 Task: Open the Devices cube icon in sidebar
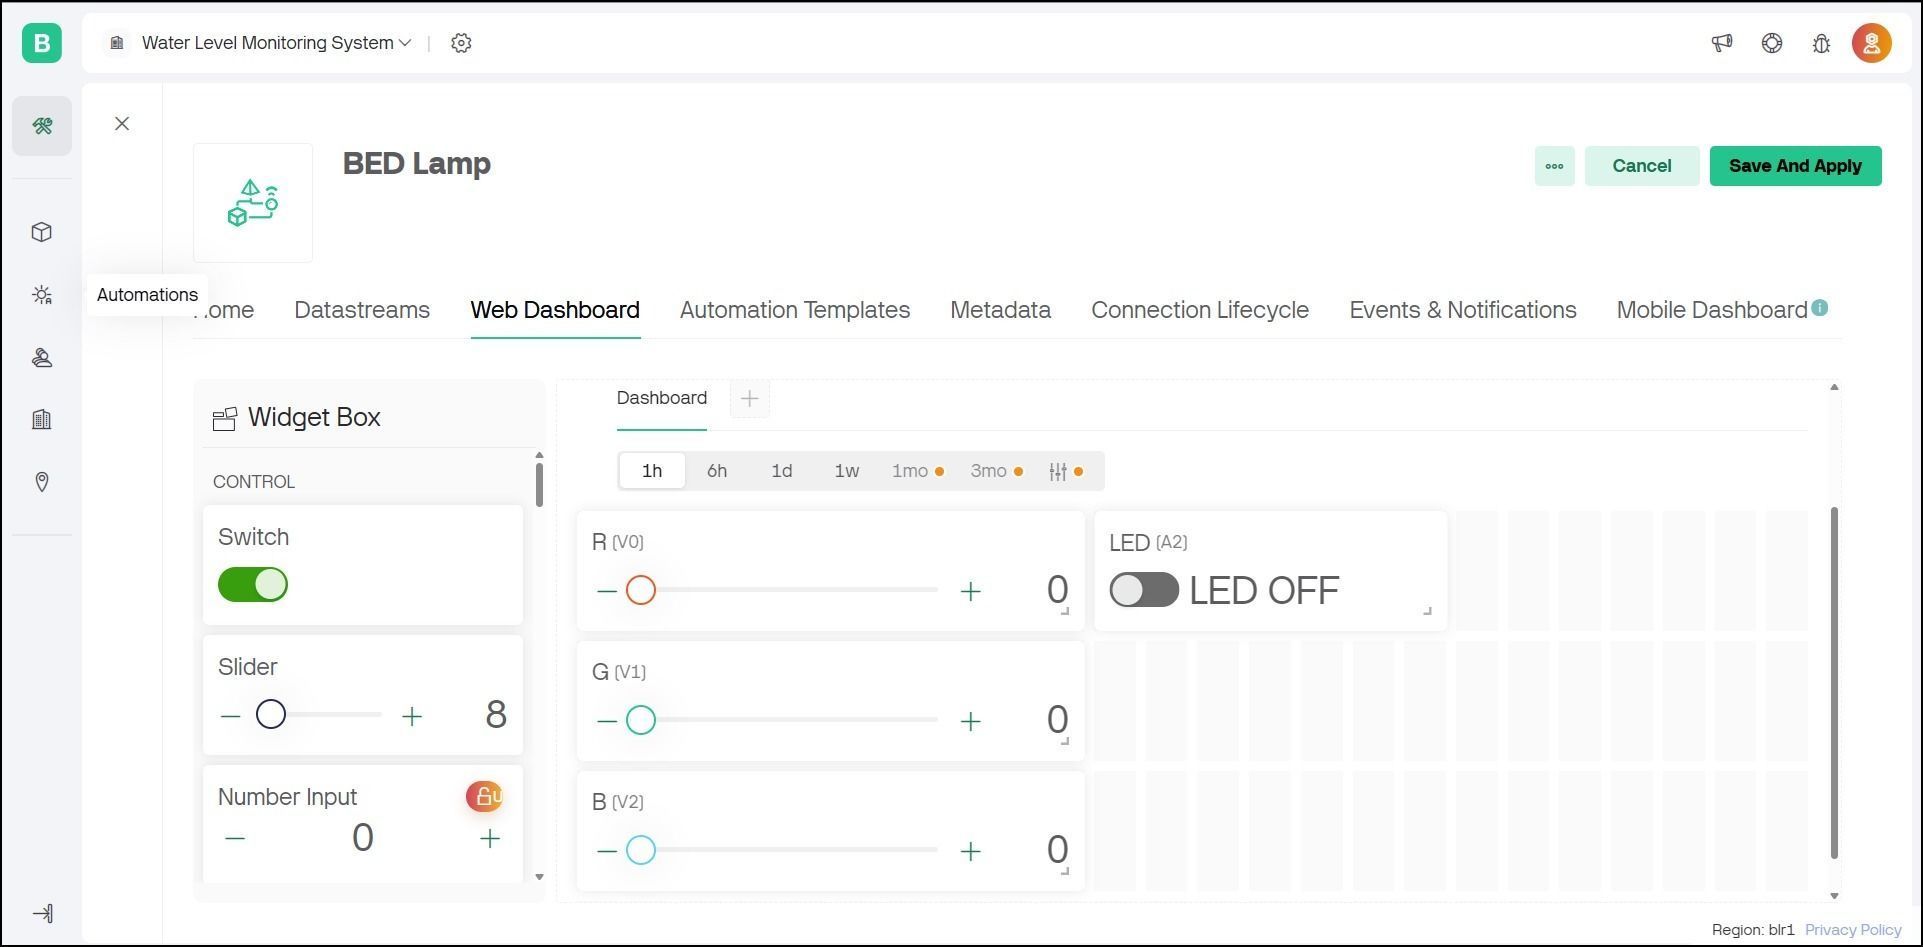pos(42,232)
